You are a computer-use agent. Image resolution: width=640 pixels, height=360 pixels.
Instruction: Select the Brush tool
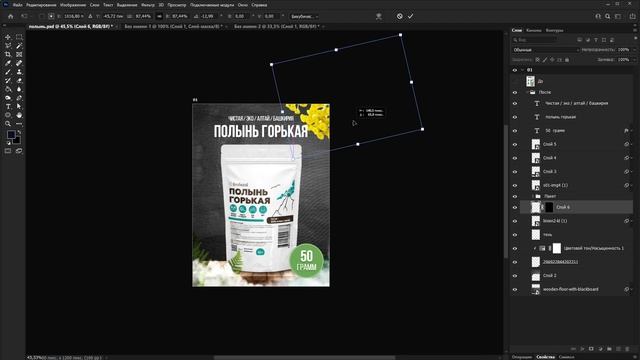point(8,72)
